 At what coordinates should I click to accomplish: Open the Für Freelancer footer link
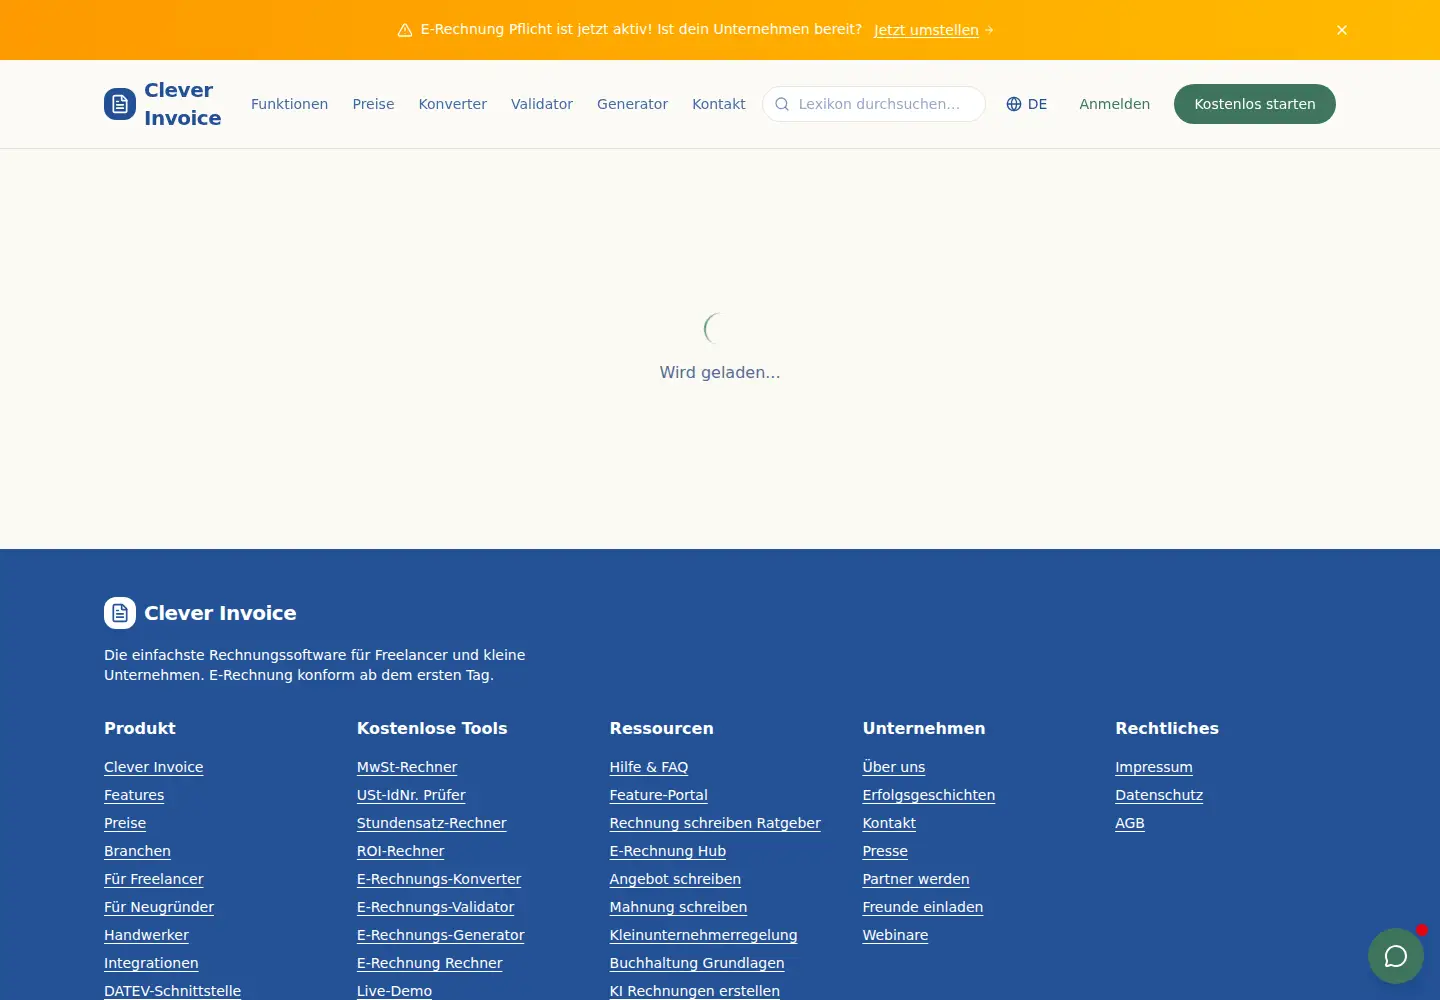[154, 879]
